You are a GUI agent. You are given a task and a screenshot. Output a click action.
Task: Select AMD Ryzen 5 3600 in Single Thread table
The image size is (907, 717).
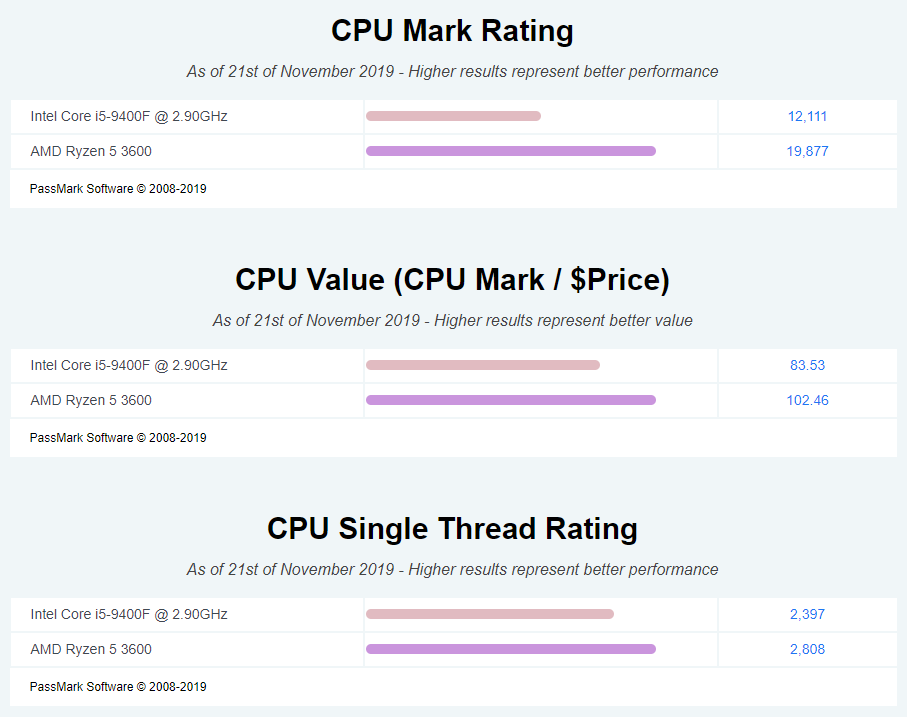click(x=91, y=649)
